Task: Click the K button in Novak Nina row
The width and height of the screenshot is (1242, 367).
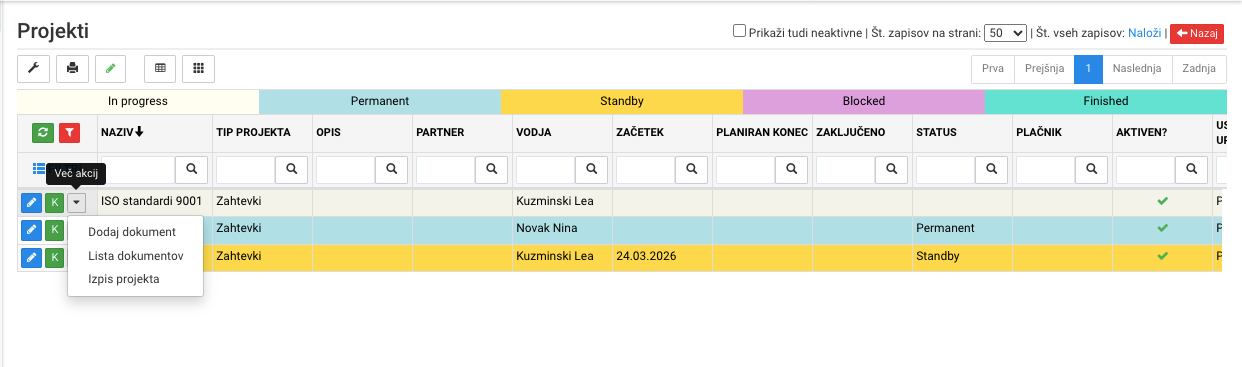Action: (x=54, y=229)
